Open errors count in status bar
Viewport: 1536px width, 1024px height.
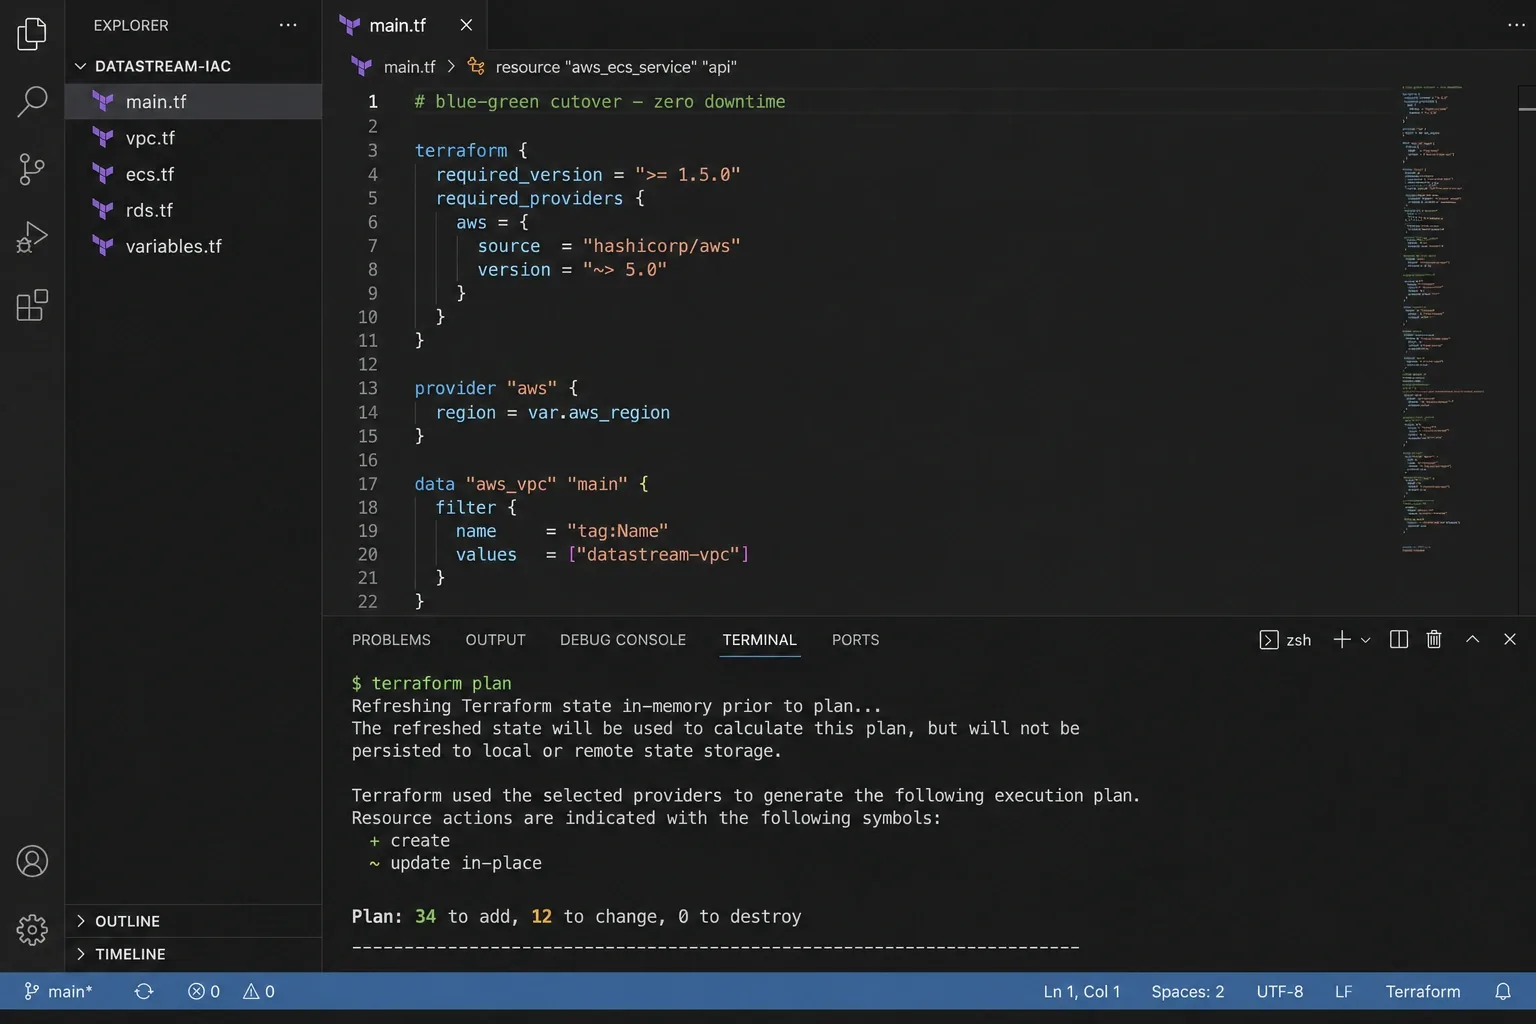point(204,991)
